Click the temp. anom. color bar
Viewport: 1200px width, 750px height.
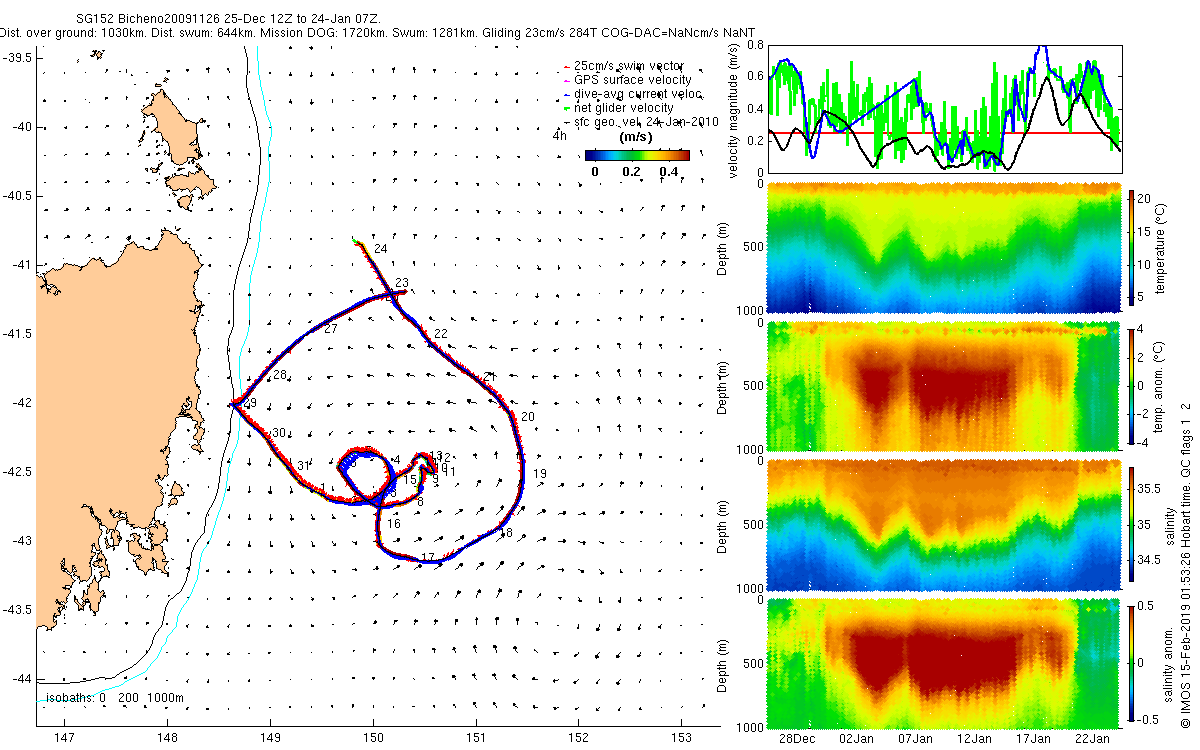[1133, 385]
